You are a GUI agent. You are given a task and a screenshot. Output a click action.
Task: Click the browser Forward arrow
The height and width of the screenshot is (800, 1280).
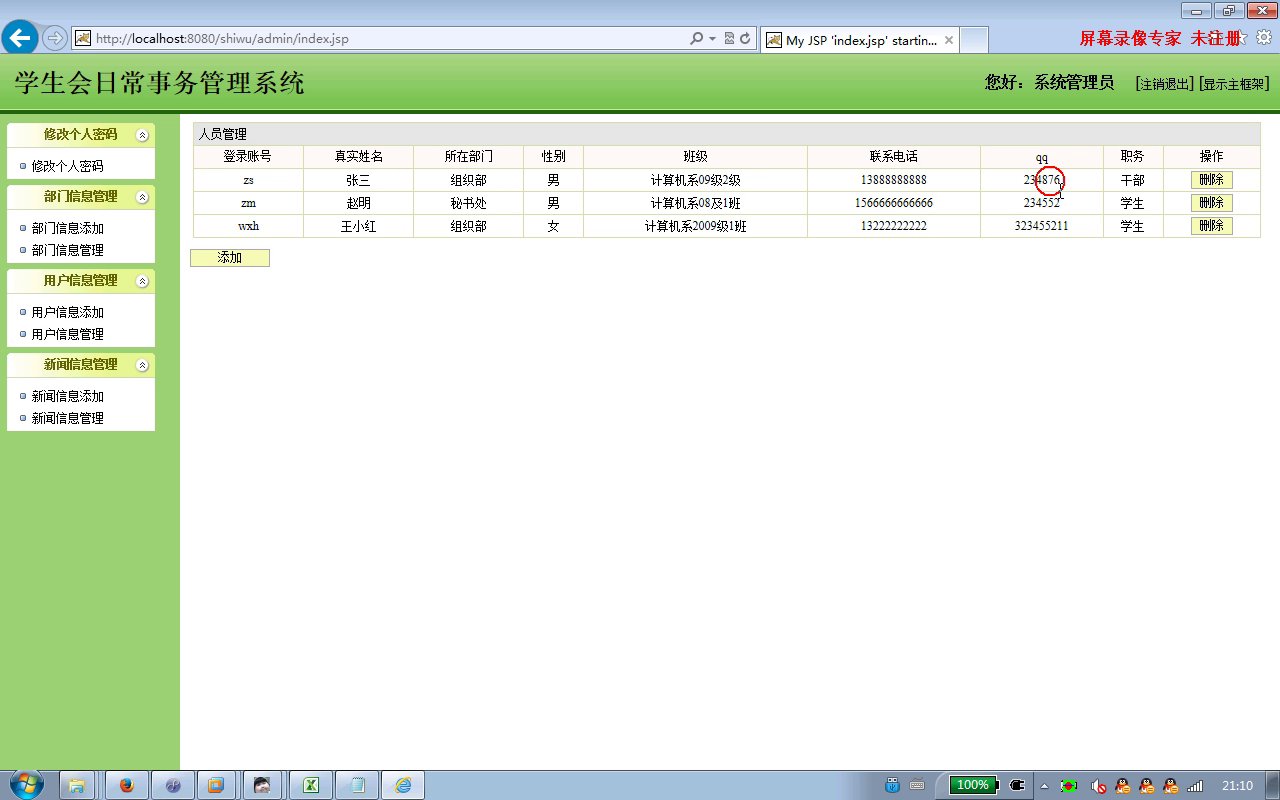point(55,39)
